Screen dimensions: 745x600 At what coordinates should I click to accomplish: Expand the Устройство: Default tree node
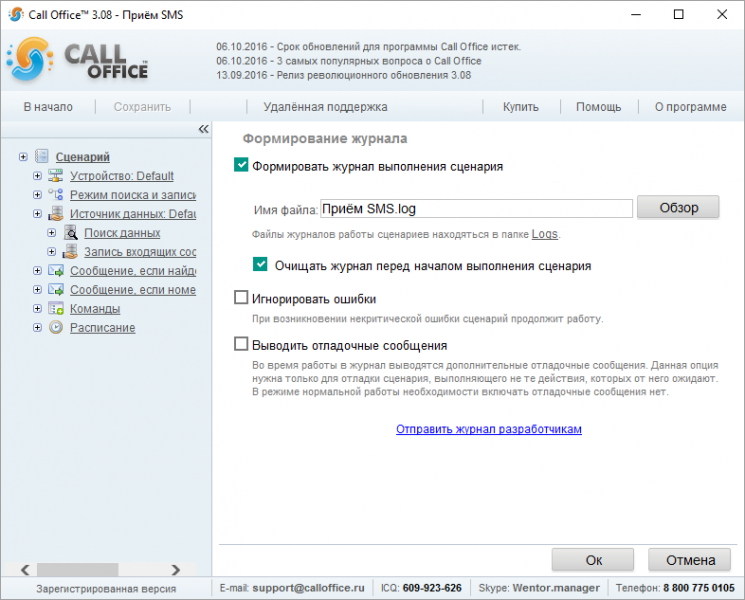click(37, 176)
